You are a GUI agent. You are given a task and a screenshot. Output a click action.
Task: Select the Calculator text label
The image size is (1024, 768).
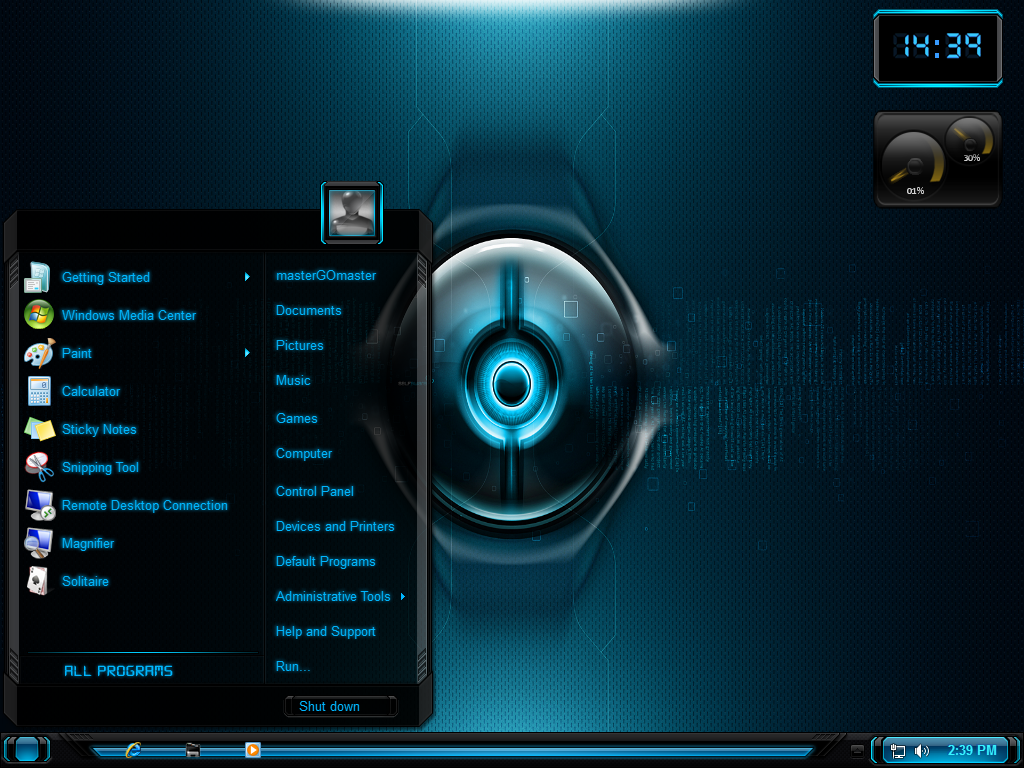coord(91,391)
